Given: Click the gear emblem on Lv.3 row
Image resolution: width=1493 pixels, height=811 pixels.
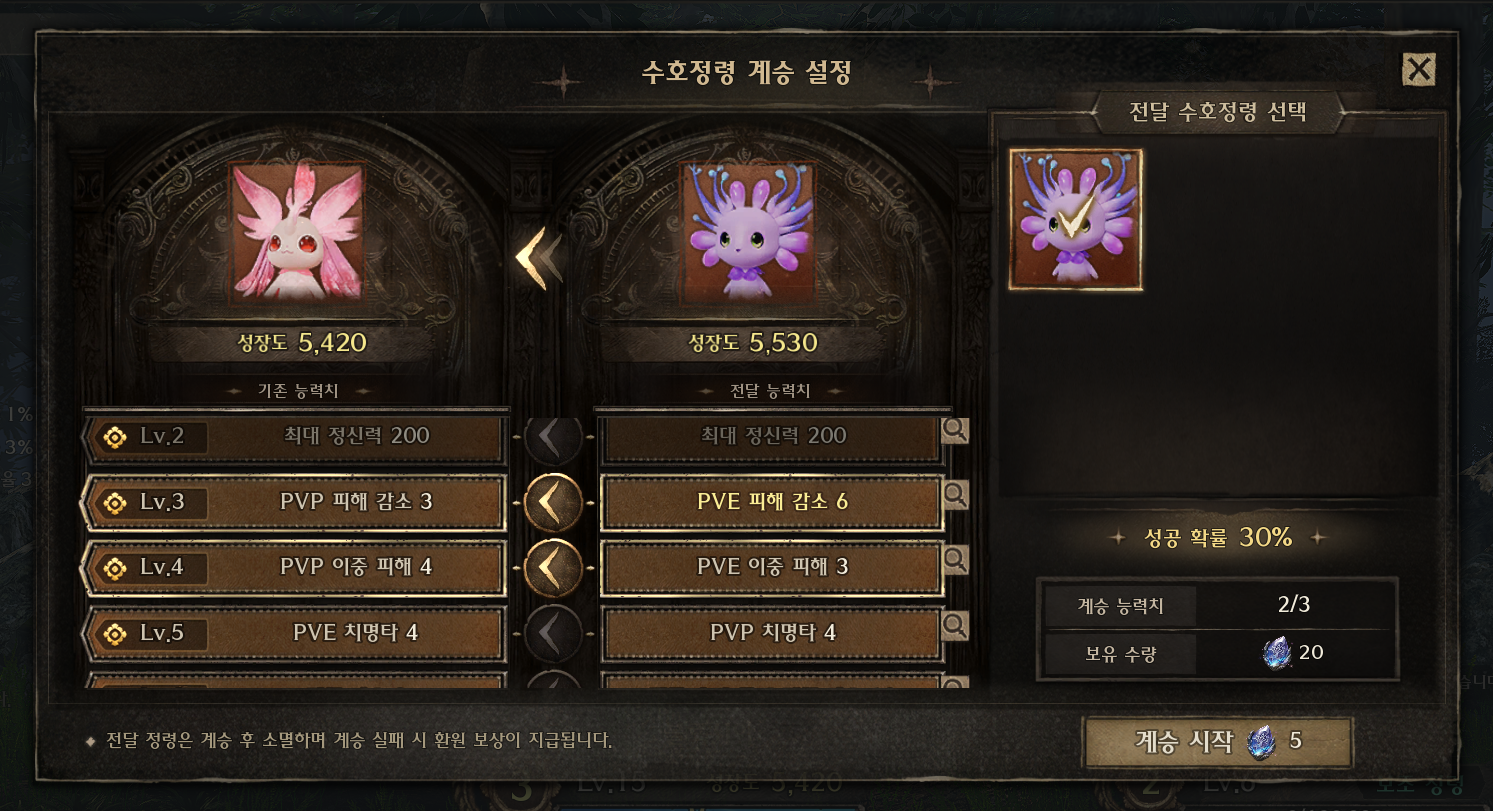Looking at the screenshot, I should [115, 502].
